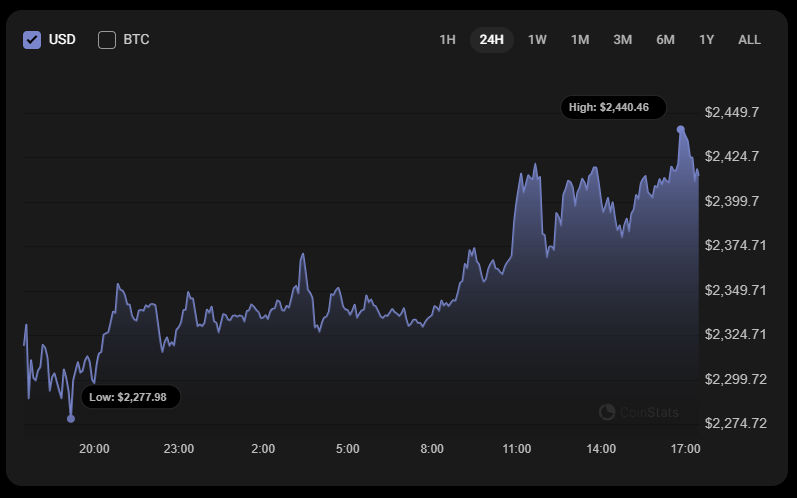Click the 11:00 time axis label
Screen dimensions: 797x498
coord(517,449)
